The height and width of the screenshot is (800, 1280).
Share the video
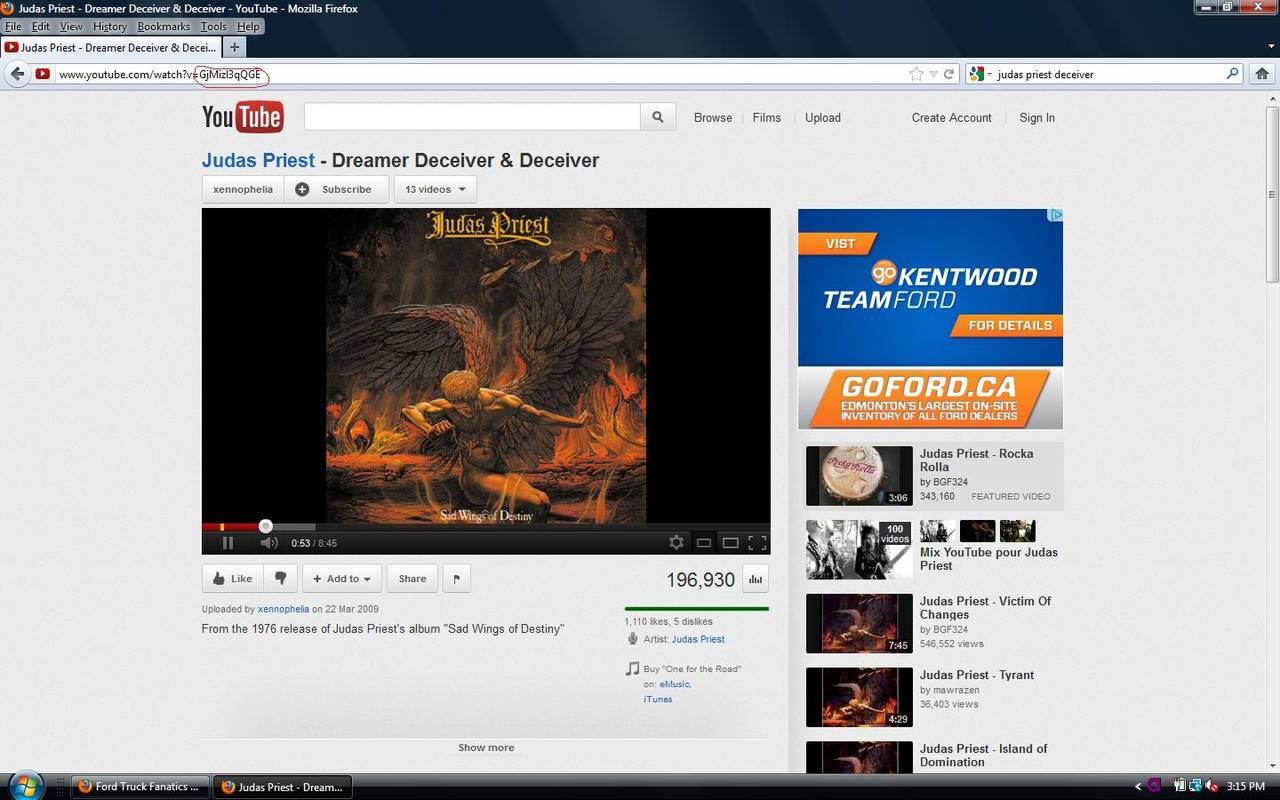click(412, 578)
